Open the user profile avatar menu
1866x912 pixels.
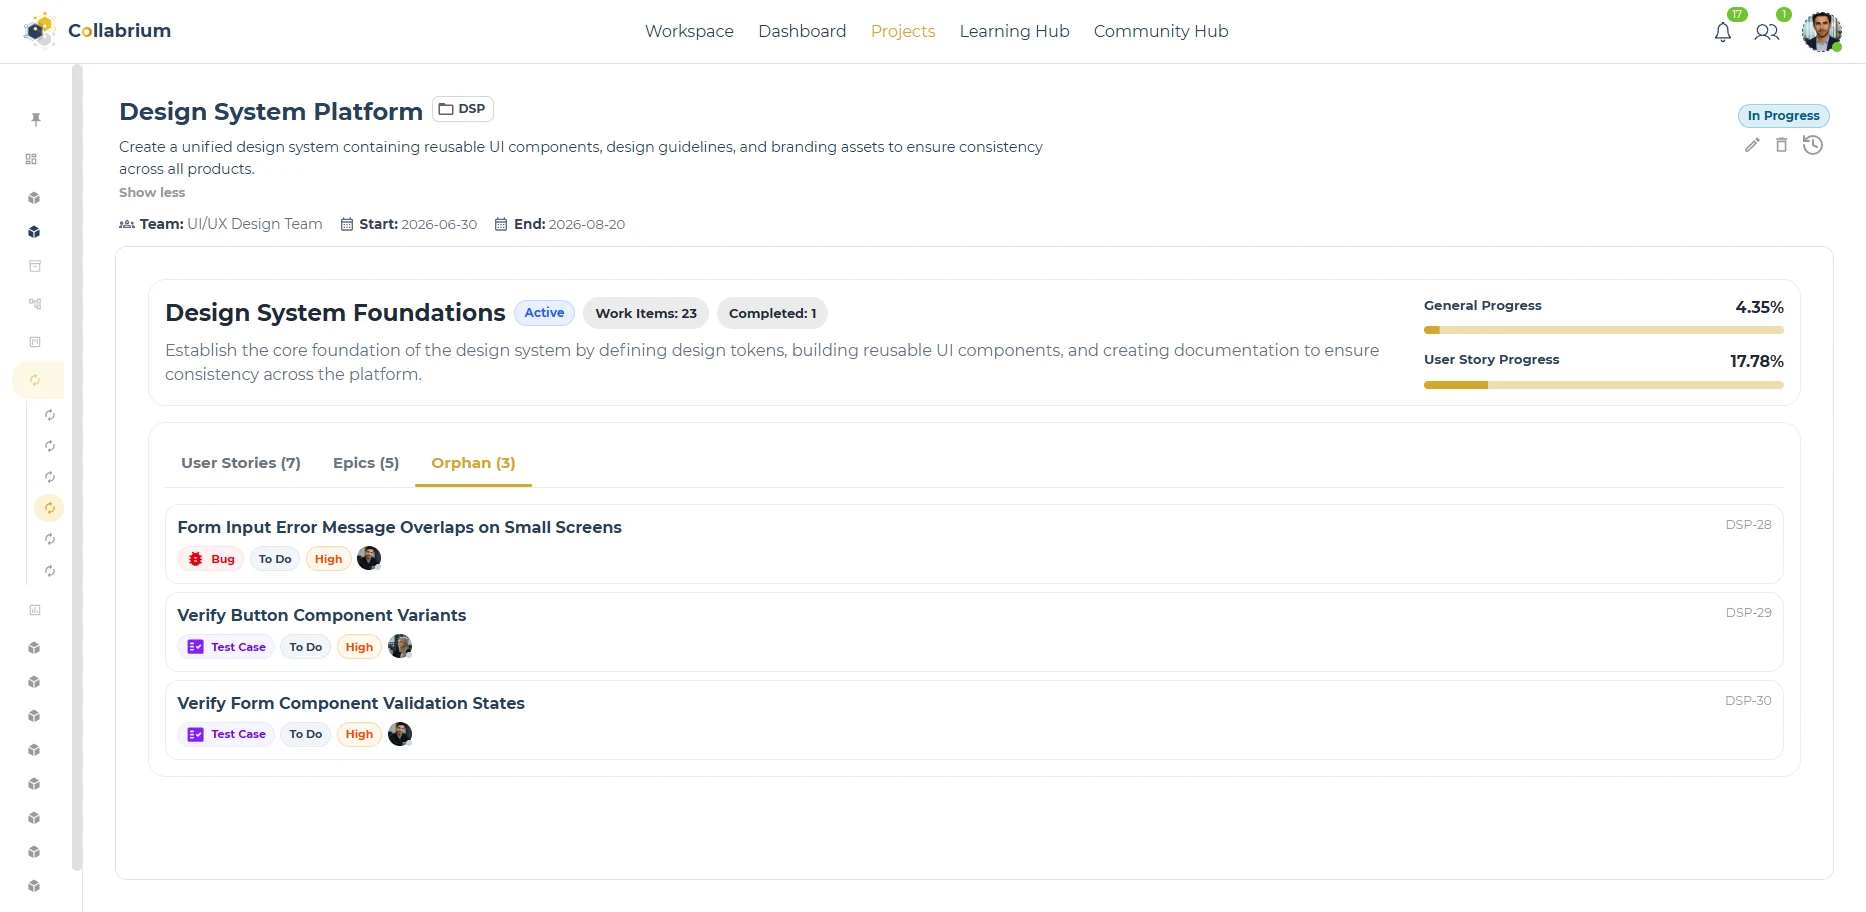[1822, 31]
